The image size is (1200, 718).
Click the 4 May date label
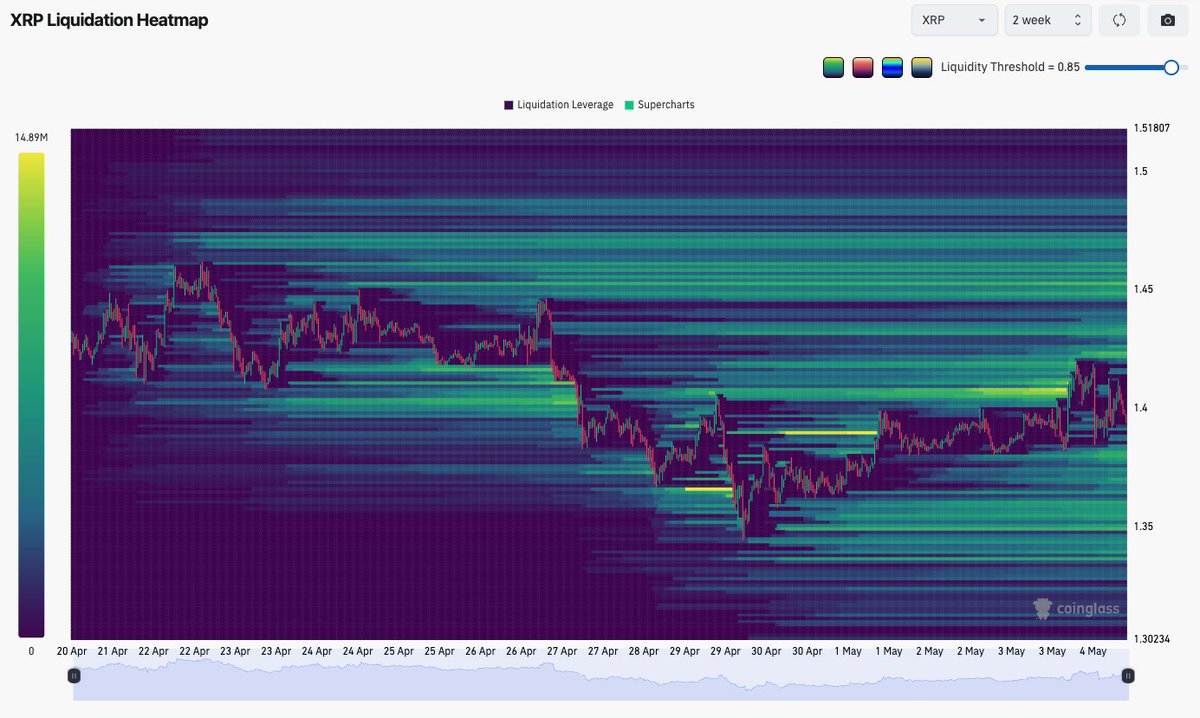(1093, 651)
